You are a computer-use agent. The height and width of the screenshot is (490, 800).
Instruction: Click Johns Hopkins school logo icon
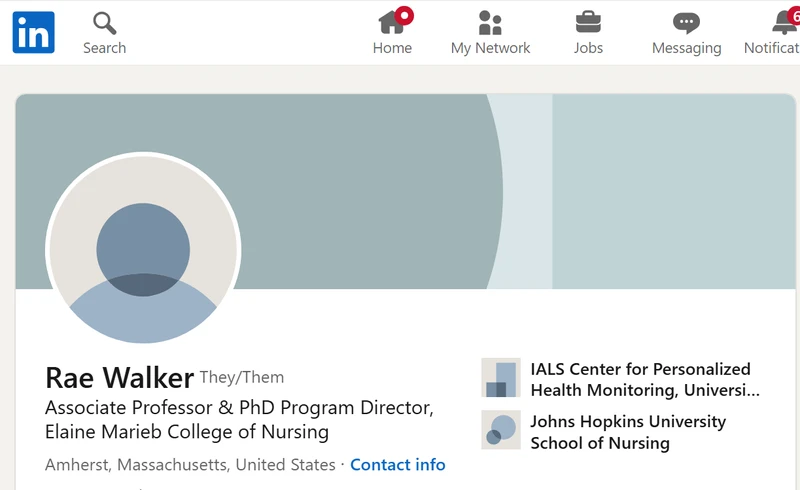501,430
